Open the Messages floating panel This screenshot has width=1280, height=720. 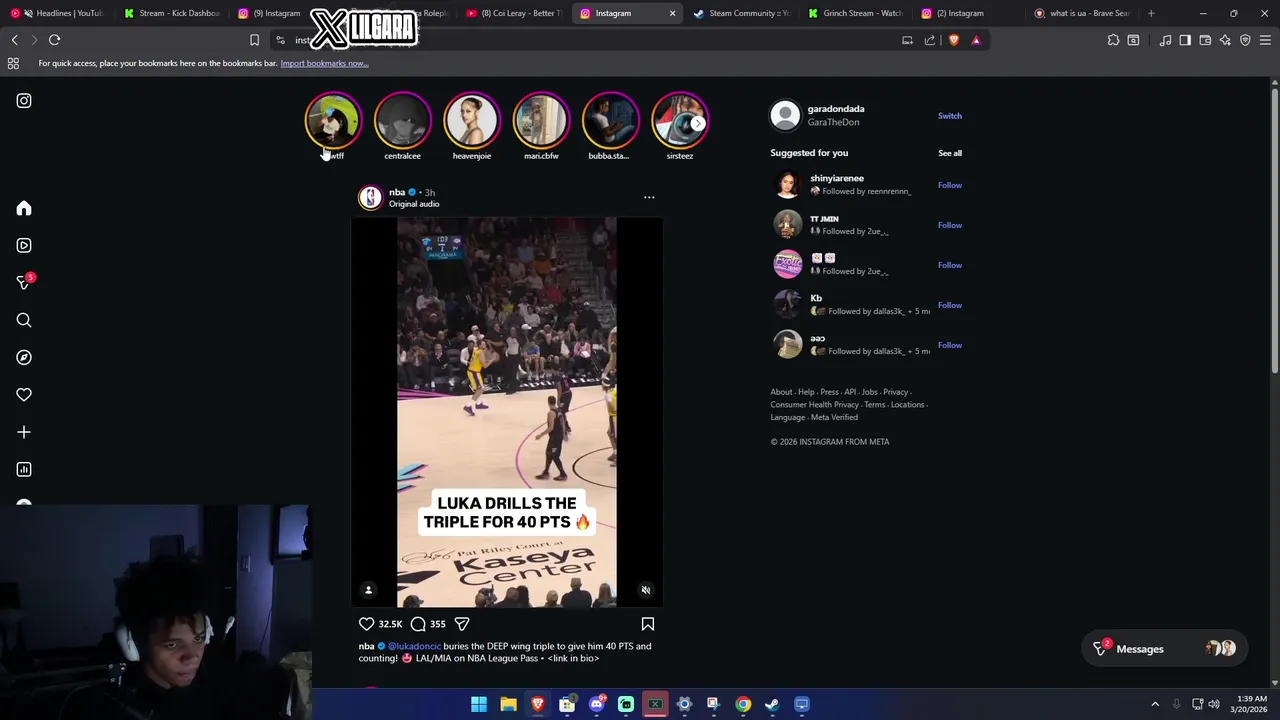[x=1164, y=649]
